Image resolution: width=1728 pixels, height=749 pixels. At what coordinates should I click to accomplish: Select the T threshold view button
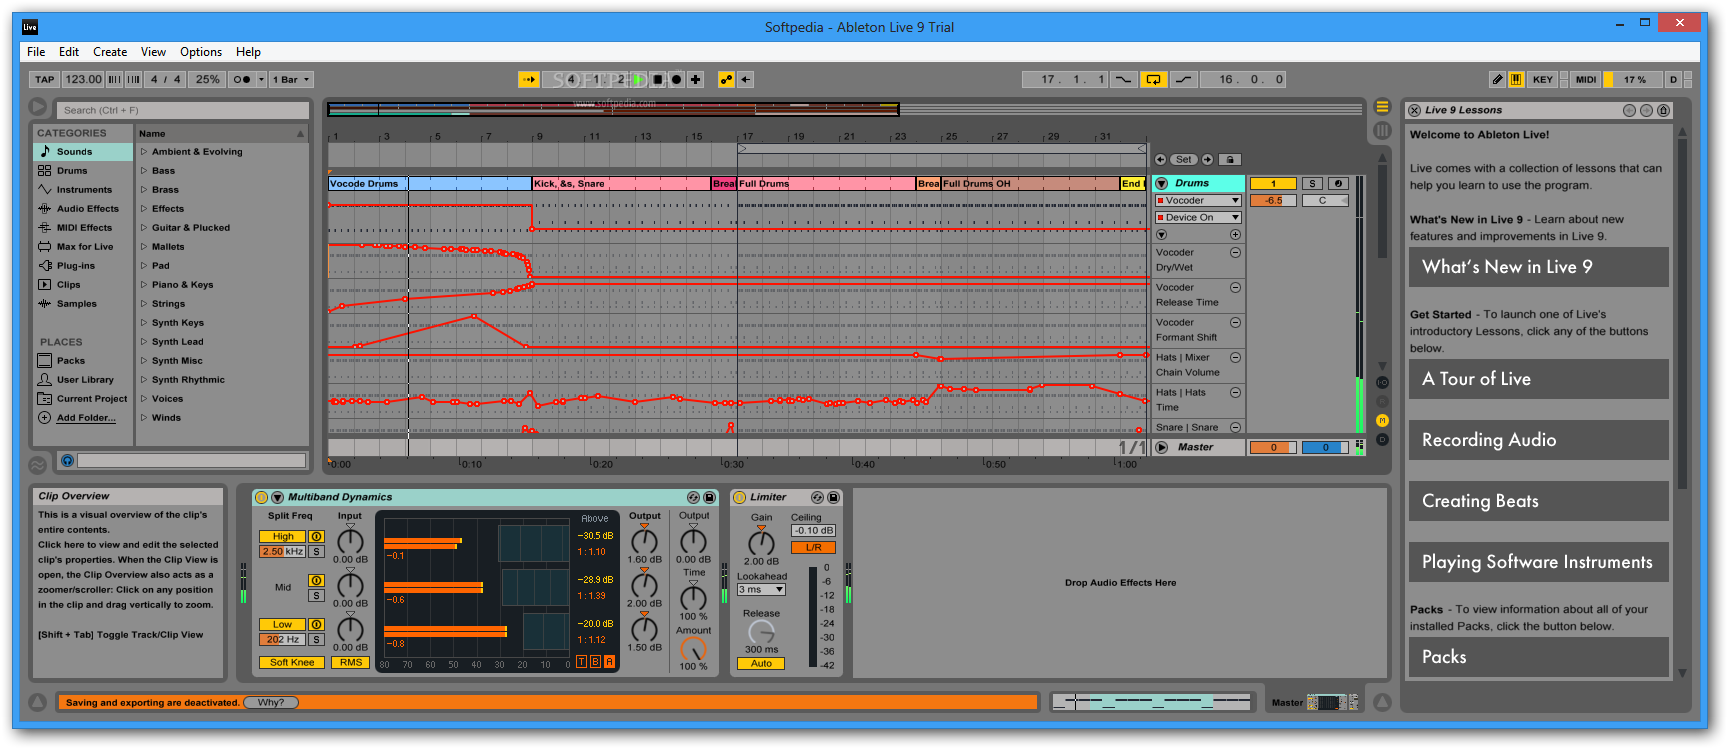point(582,662)
